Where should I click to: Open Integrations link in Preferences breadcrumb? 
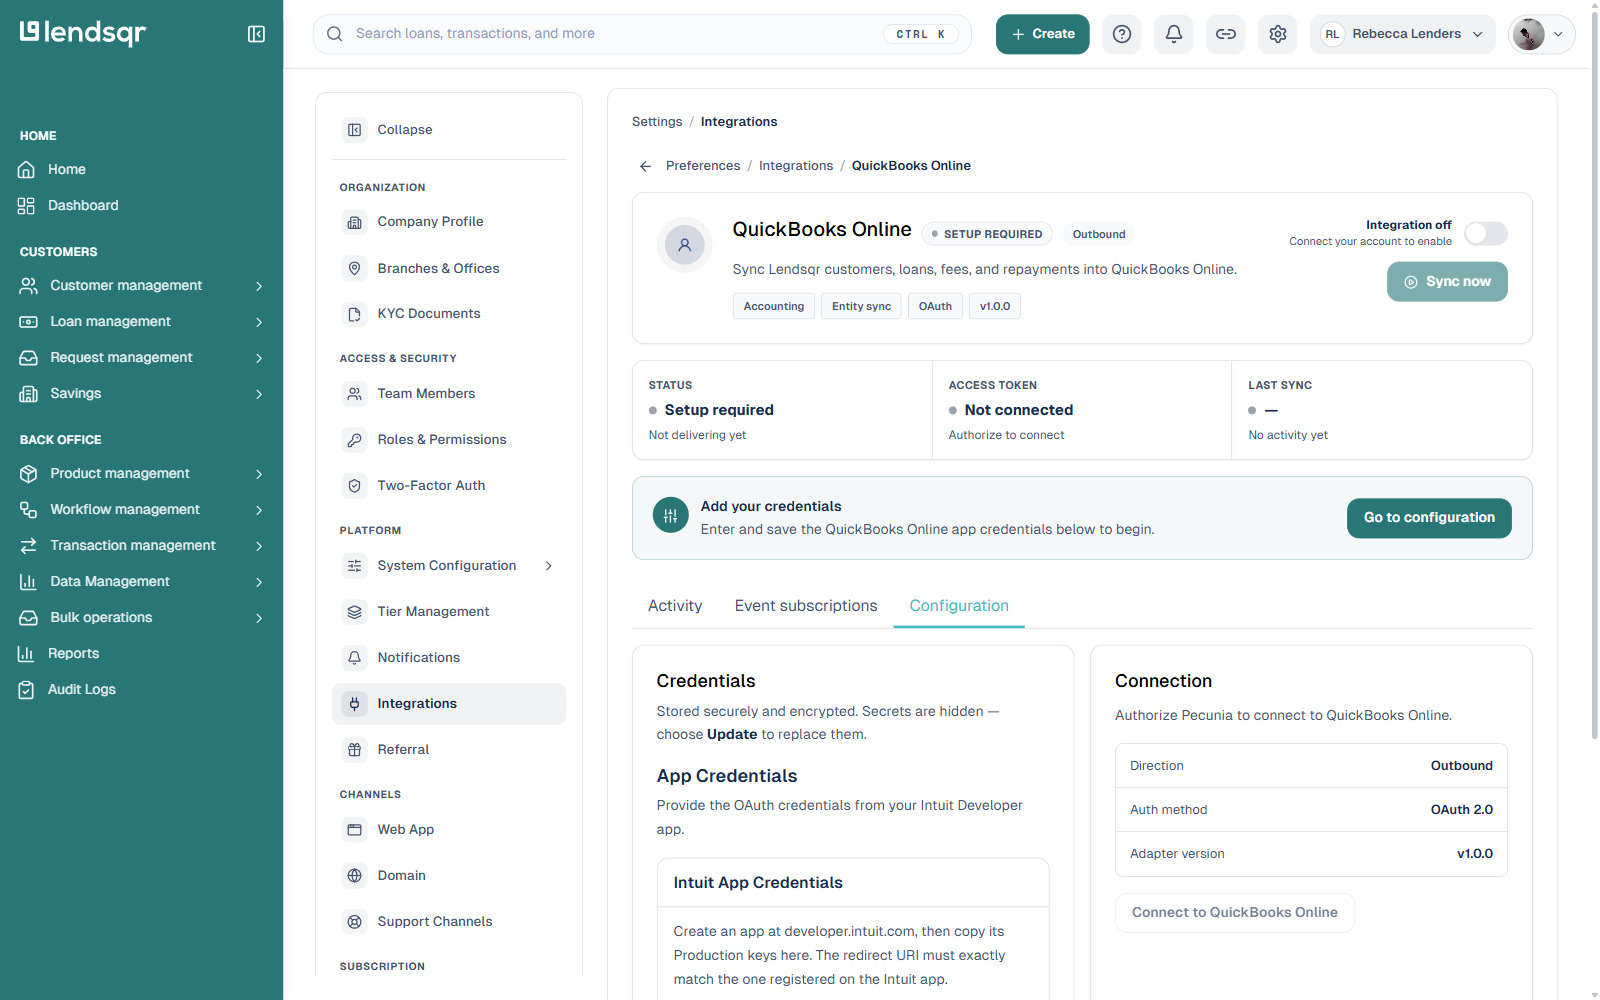coord(796,166)
